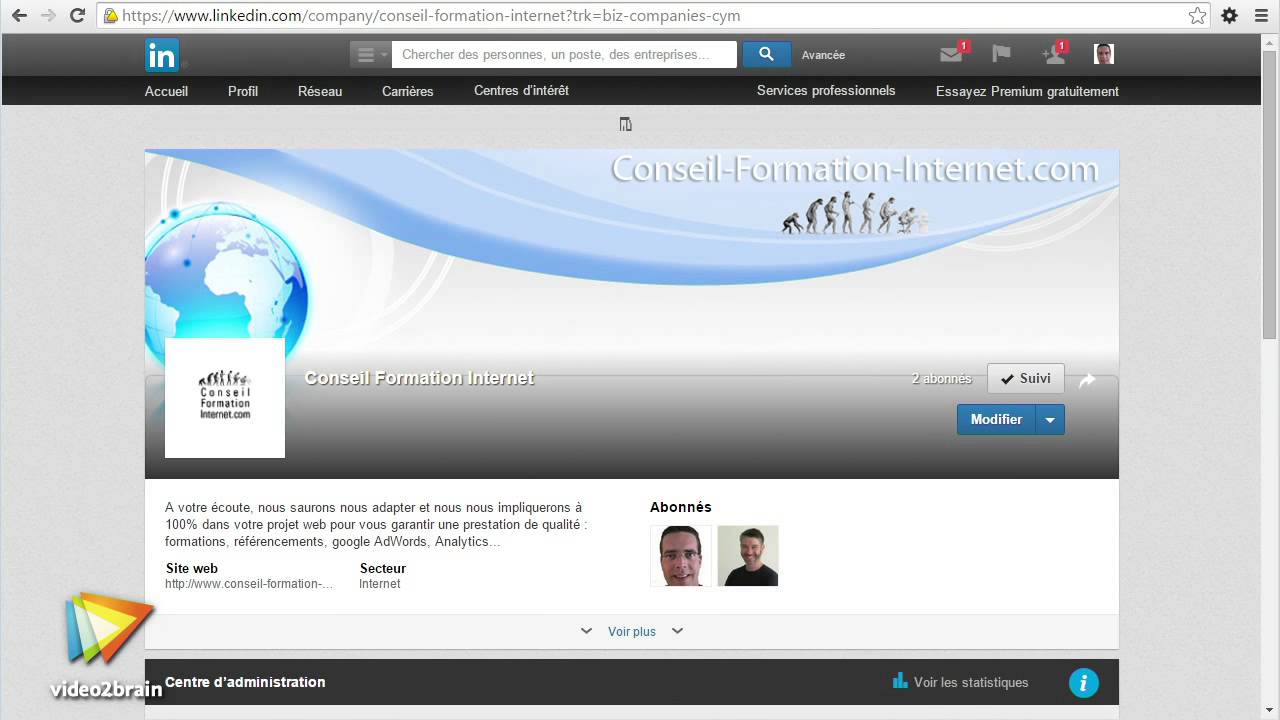Click the Centre d'administration heading
The width and height of the screenshot is (1280, 720).
tap(245, 682)
